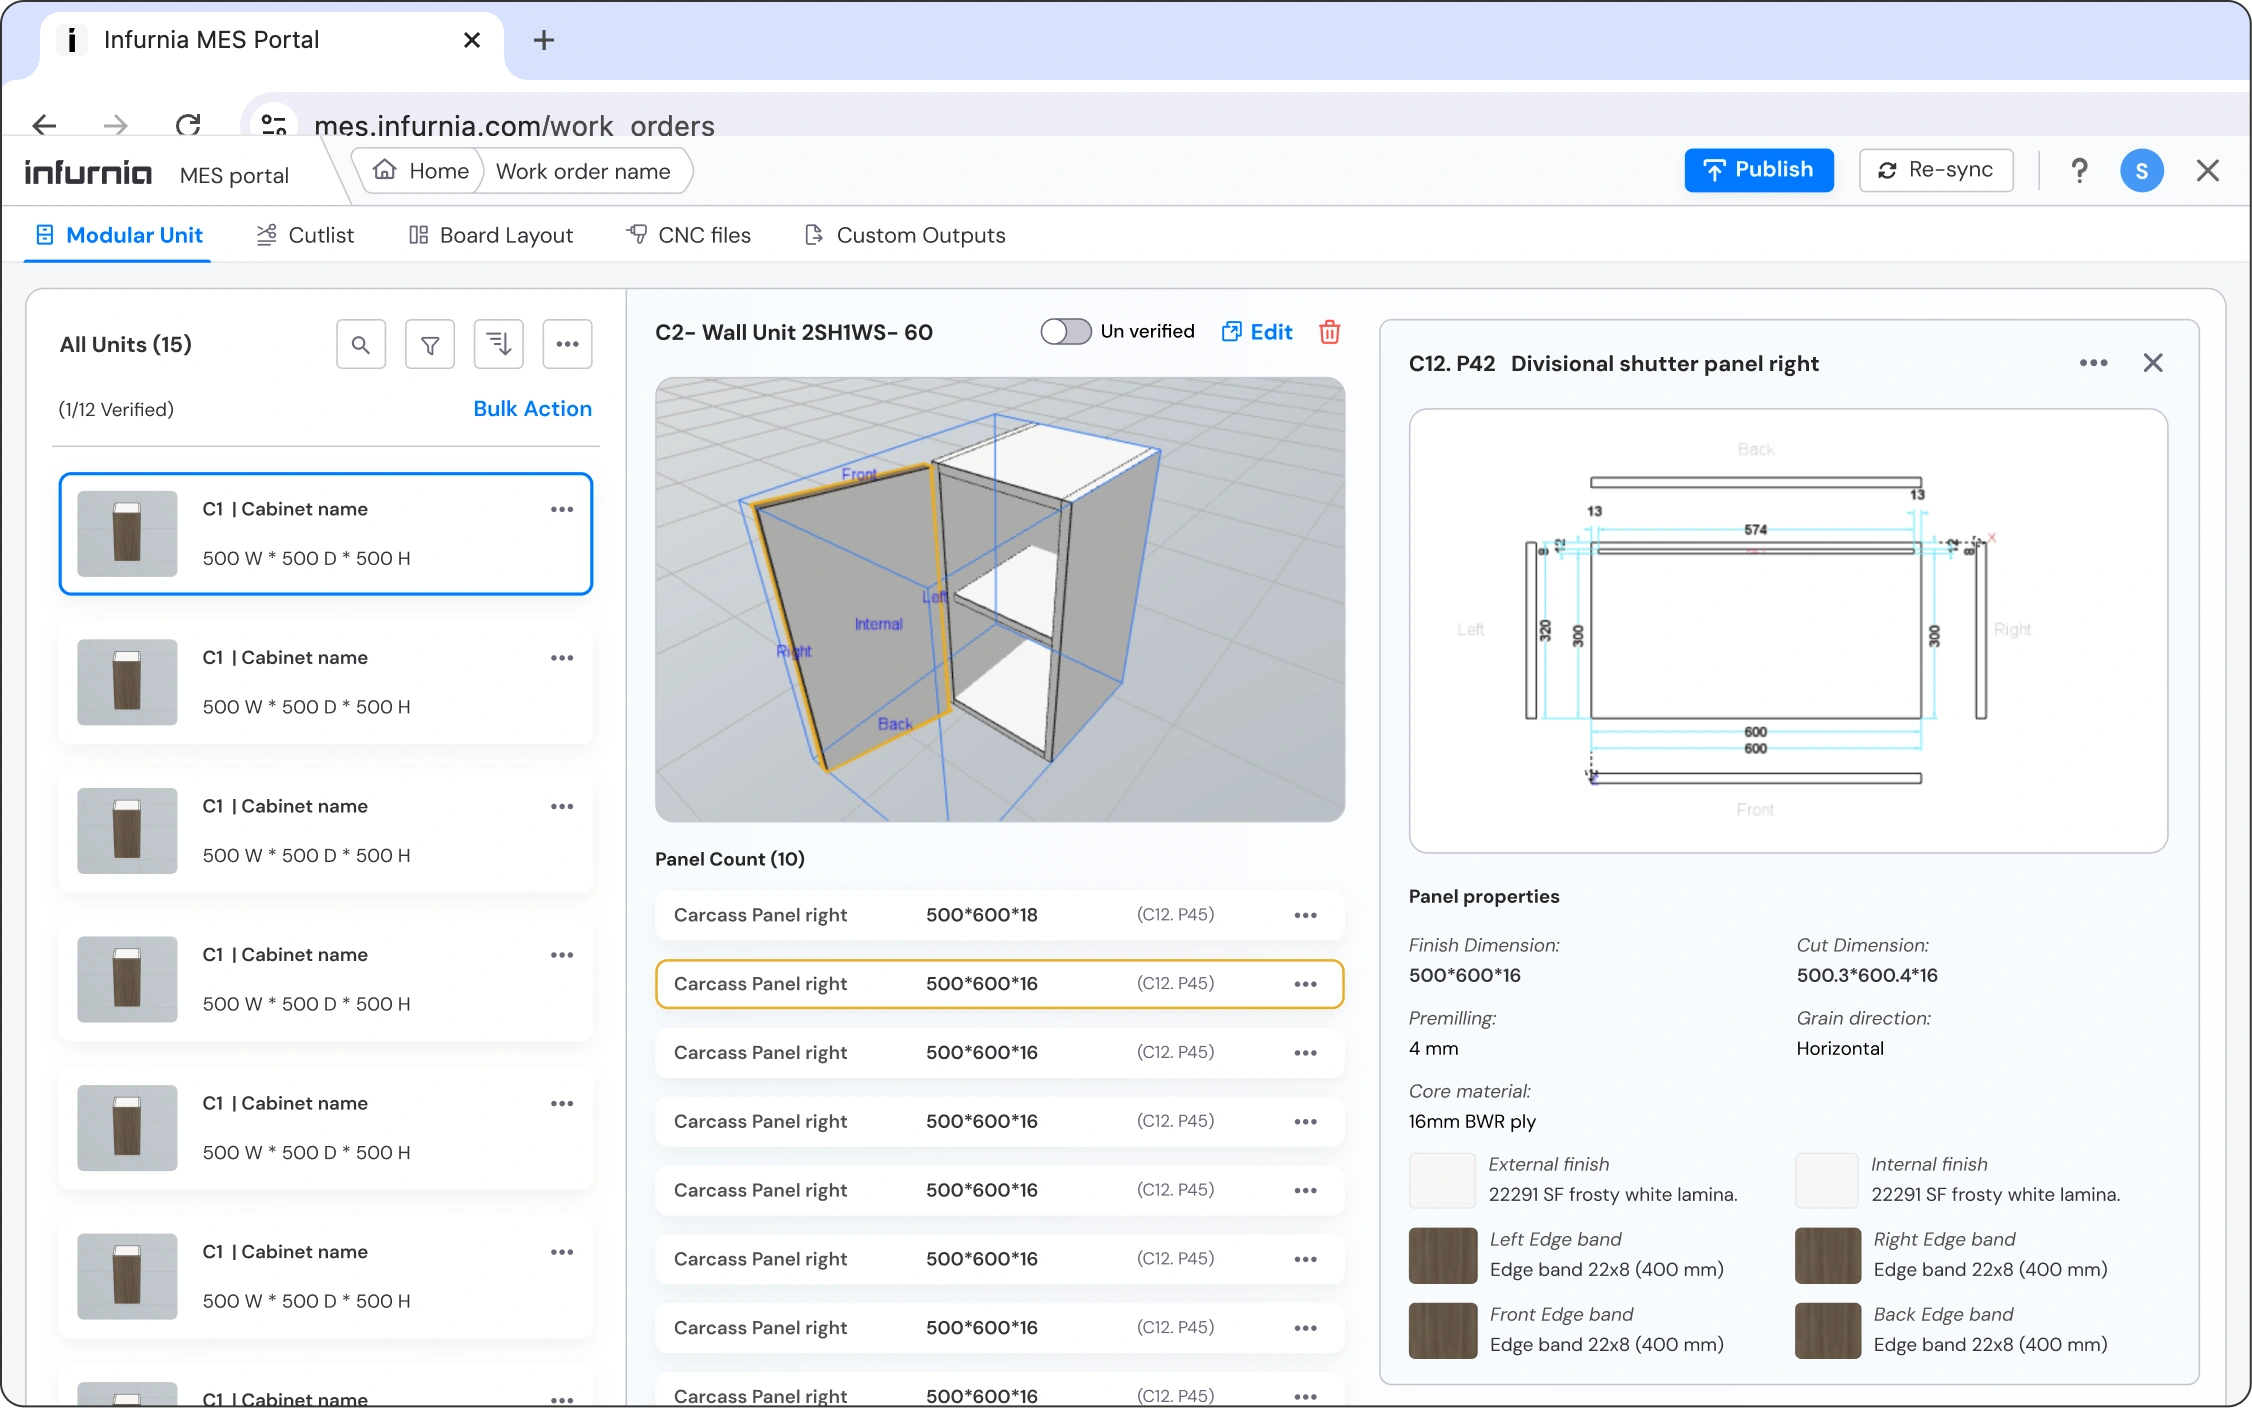The image size is (2252, 1408).
Task: Close the Divisional shutter panel details
Action: [x=2153, y=363]
